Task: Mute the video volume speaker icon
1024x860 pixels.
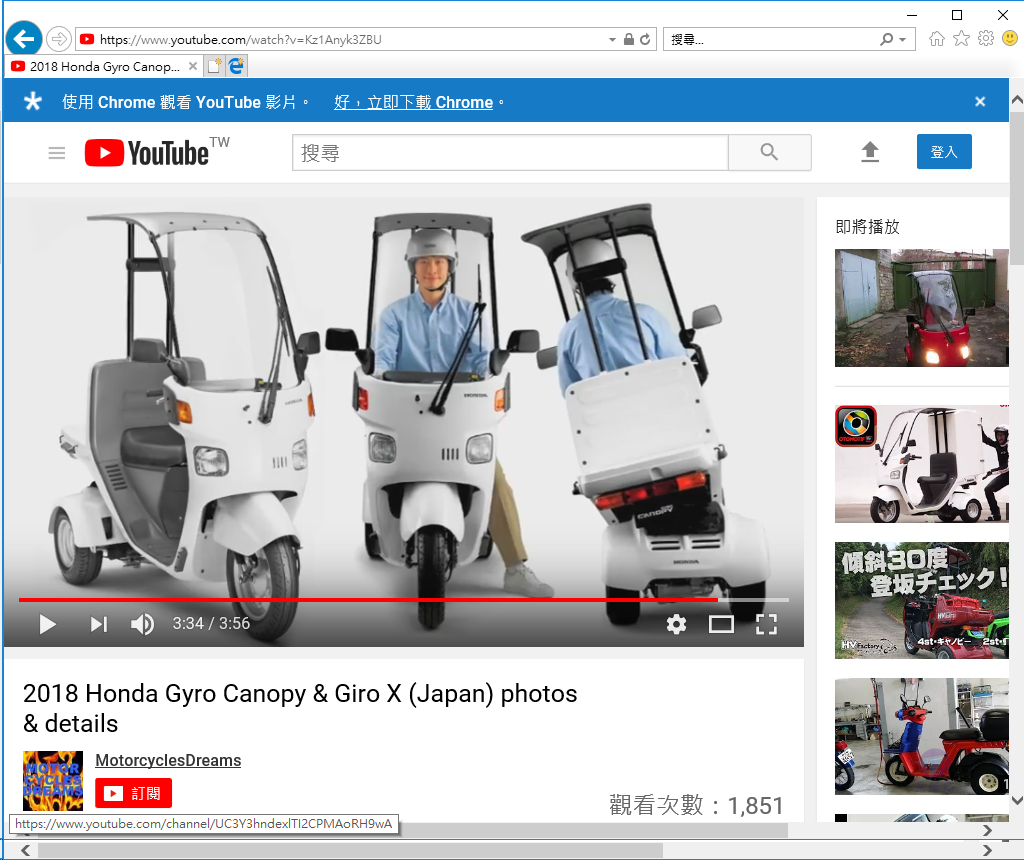Action: (x=142, y=624)
